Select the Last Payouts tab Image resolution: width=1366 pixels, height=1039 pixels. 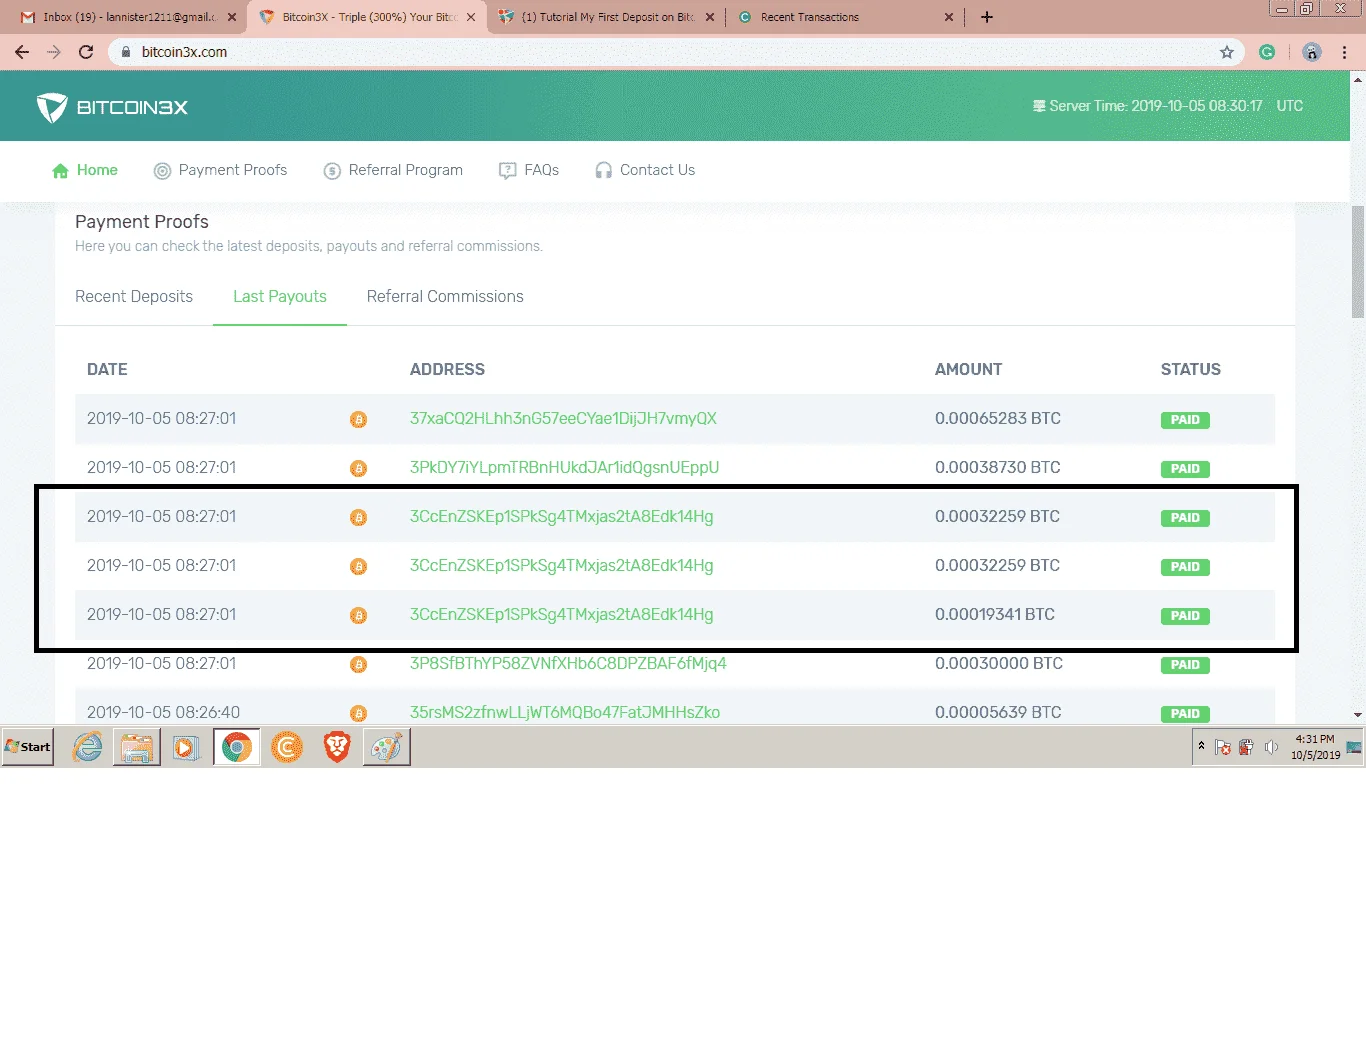280,296
